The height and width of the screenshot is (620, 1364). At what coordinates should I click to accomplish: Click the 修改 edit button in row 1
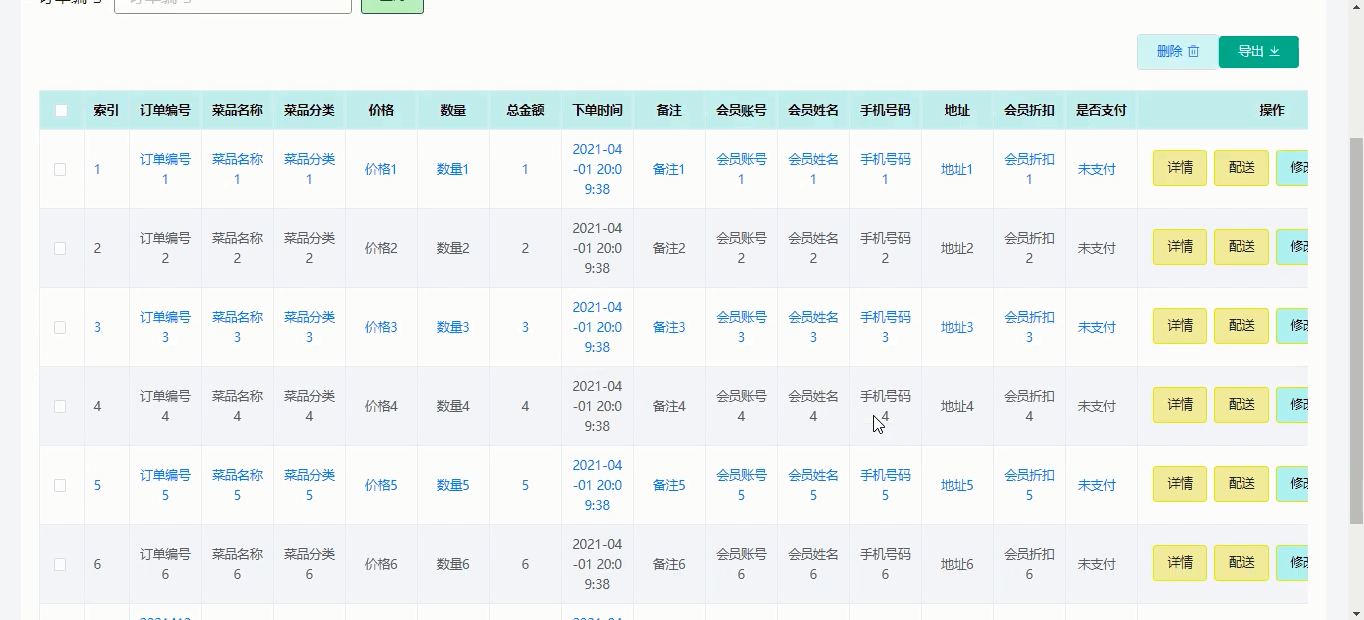coord(1292,168)
